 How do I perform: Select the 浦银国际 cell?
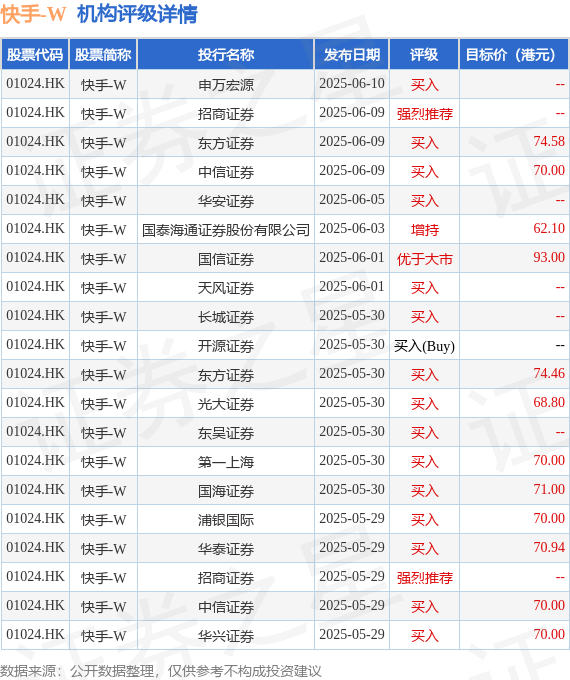[226, 520]
